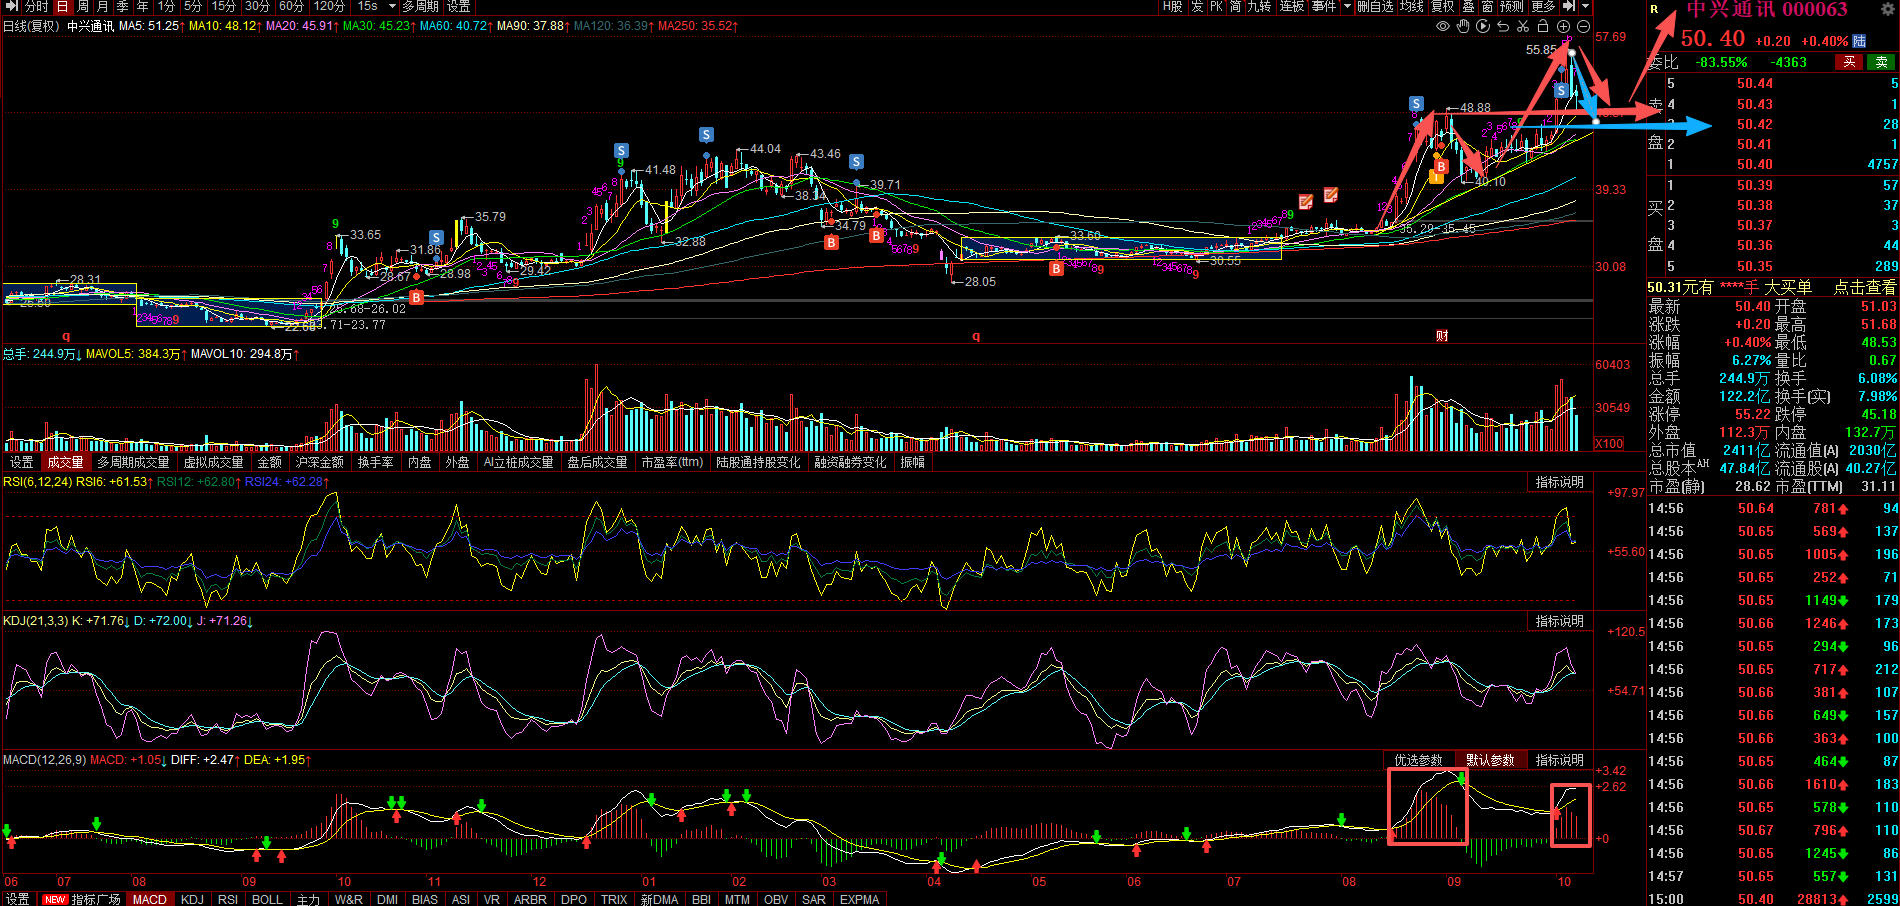1900x906 pixels.
Task: Click the 删自选 remove from watchlist button
Action: (x=1375, y=6)
